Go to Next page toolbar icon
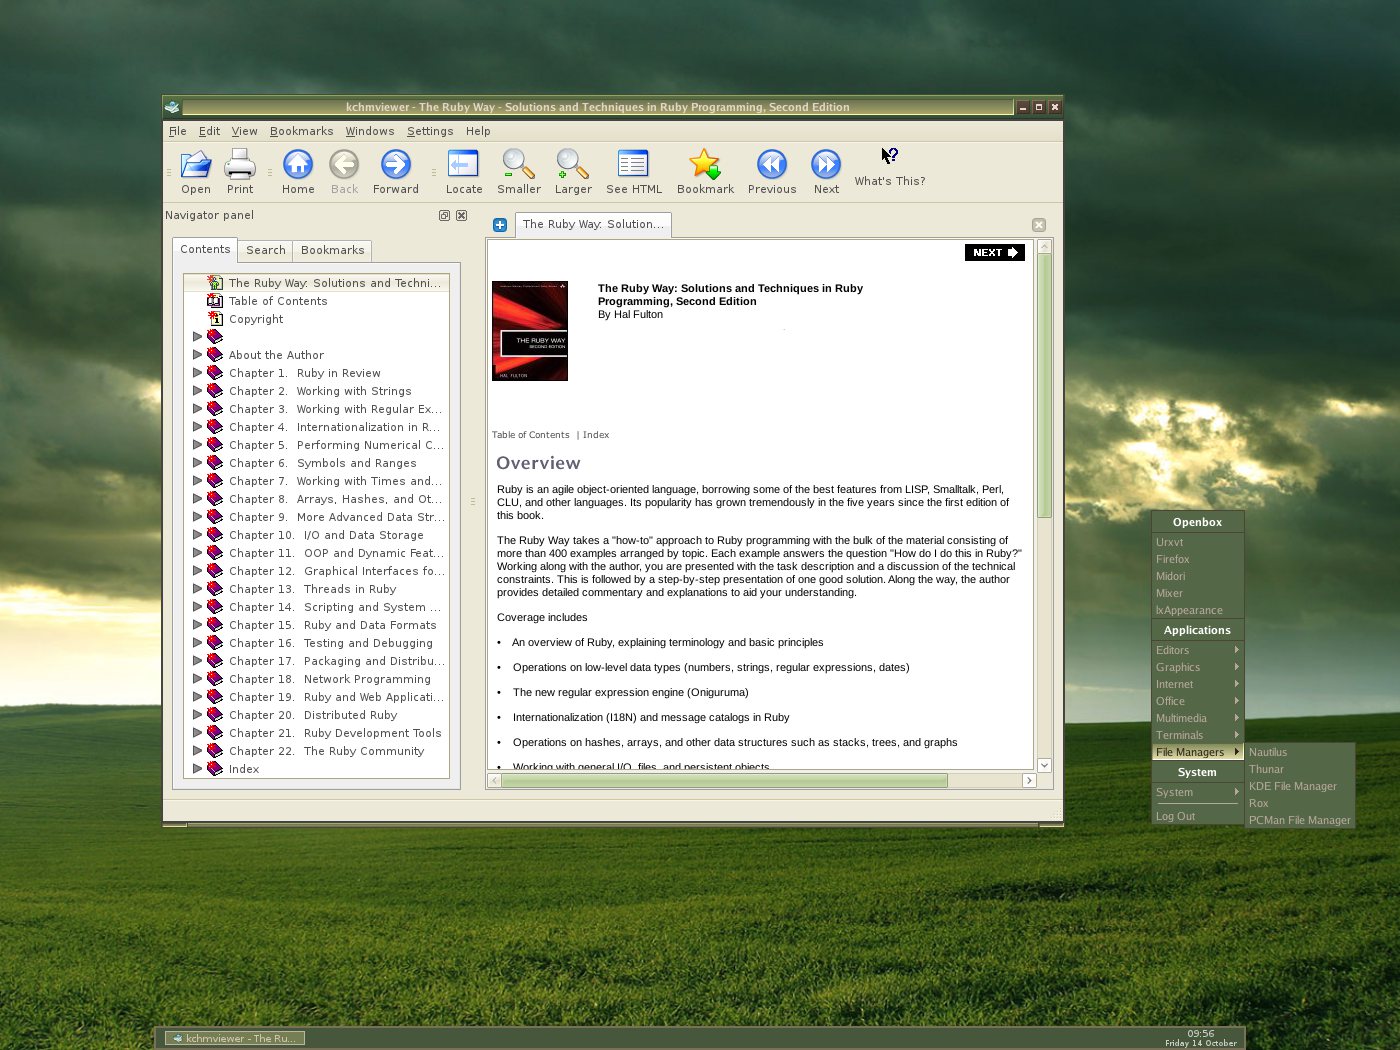 [x=826, y=165]
